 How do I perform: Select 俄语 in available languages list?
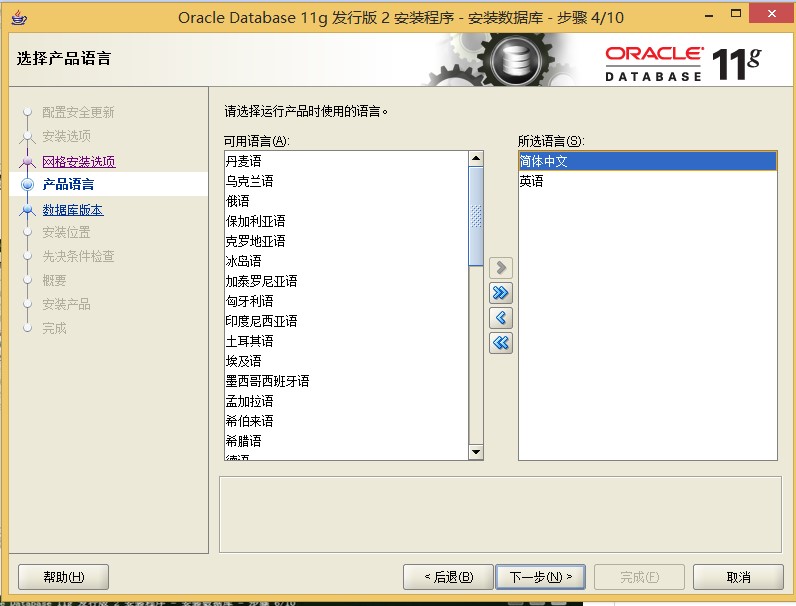tap(237, 201)
